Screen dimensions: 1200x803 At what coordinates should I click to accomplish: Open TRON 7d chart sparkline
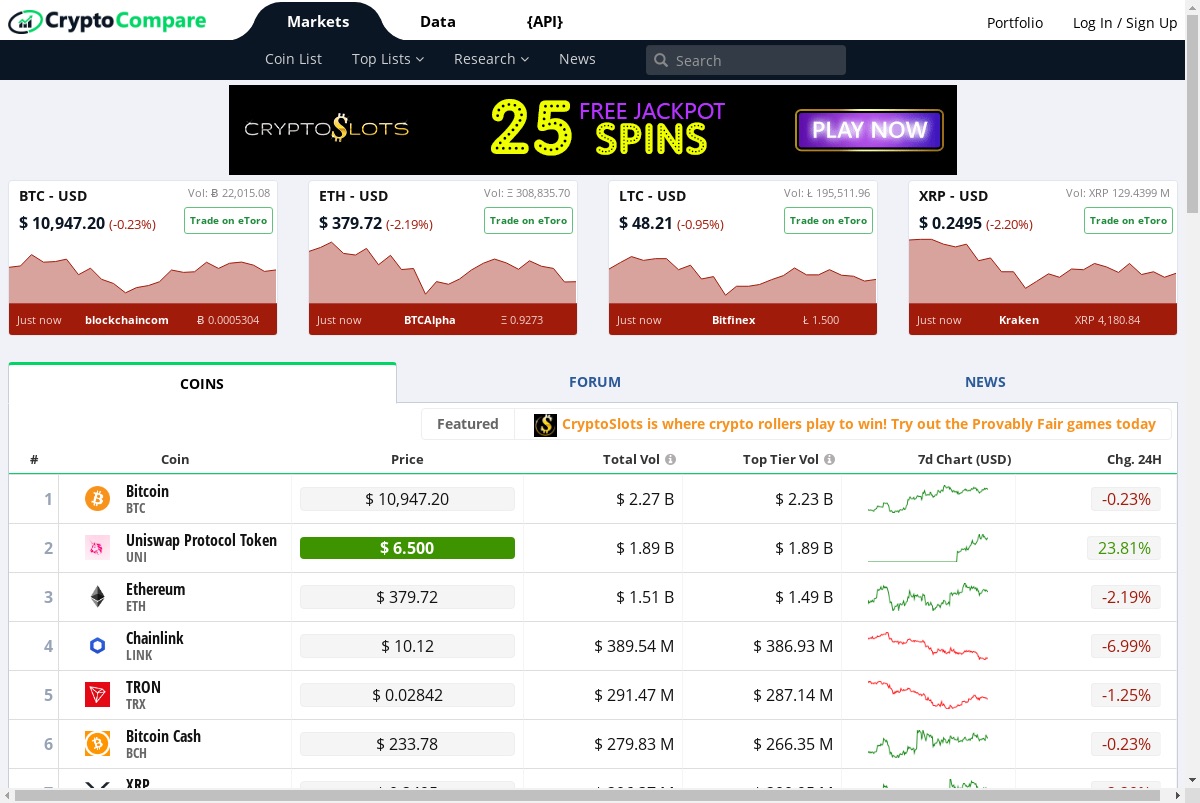(928, 694)
